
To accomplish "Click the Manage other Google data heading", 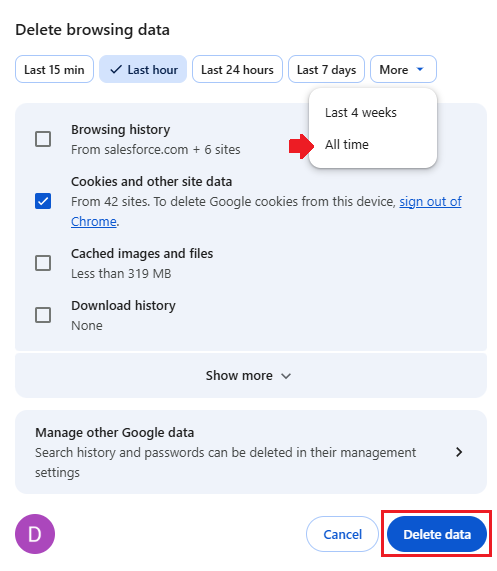I will pos(114,433).
